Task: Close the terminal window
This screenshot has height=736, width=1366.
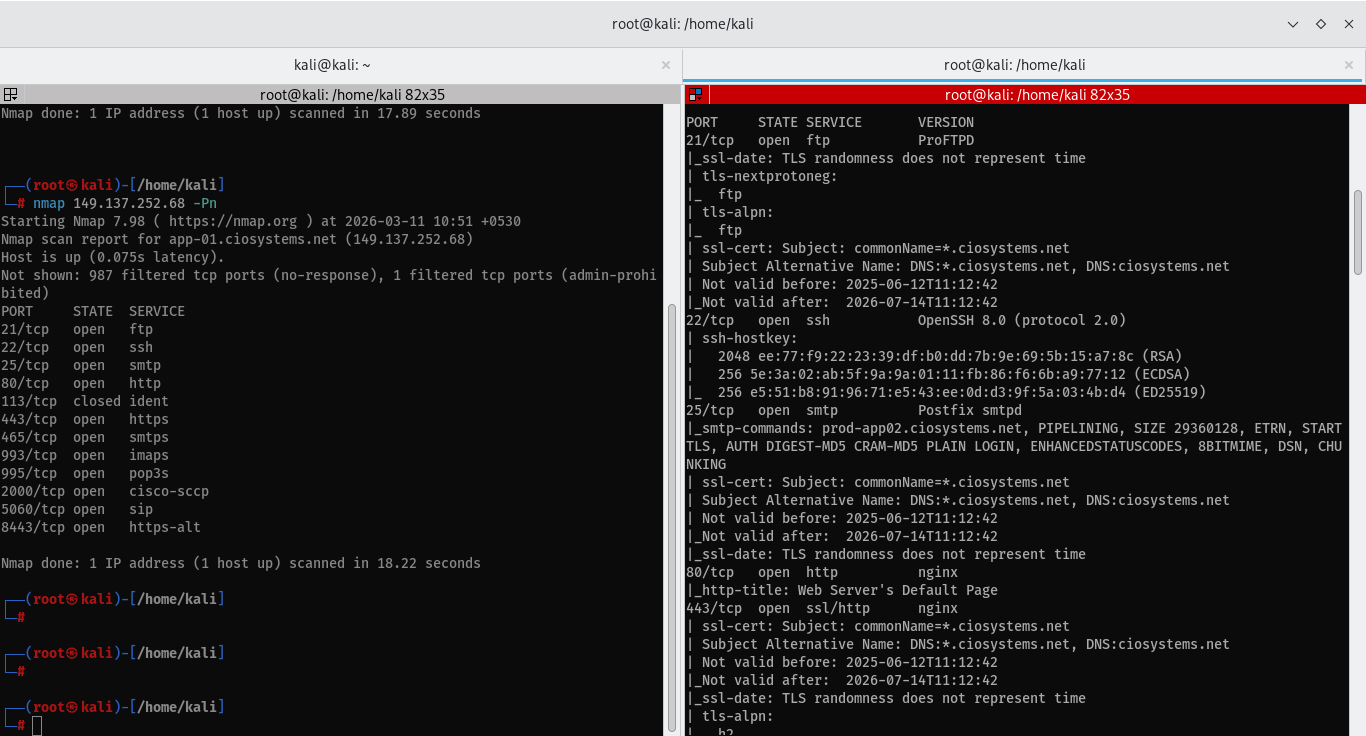Action: pos(1347,24)
